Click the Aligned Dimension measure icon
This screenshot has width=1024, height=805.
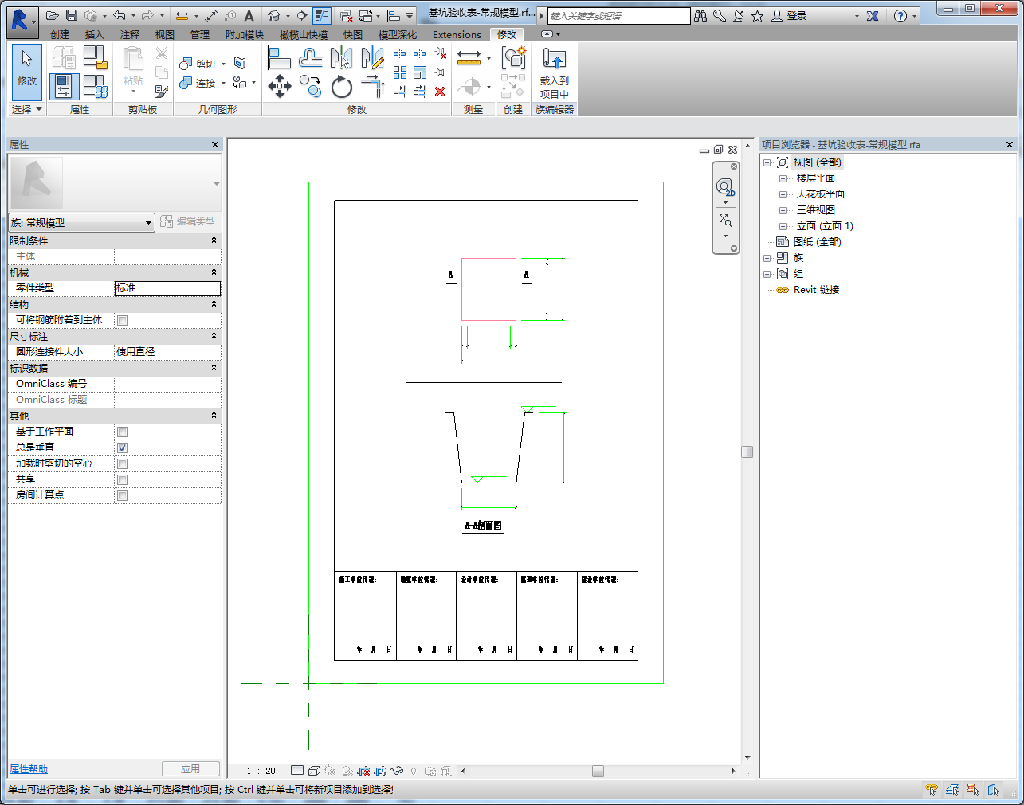[469, 59]
